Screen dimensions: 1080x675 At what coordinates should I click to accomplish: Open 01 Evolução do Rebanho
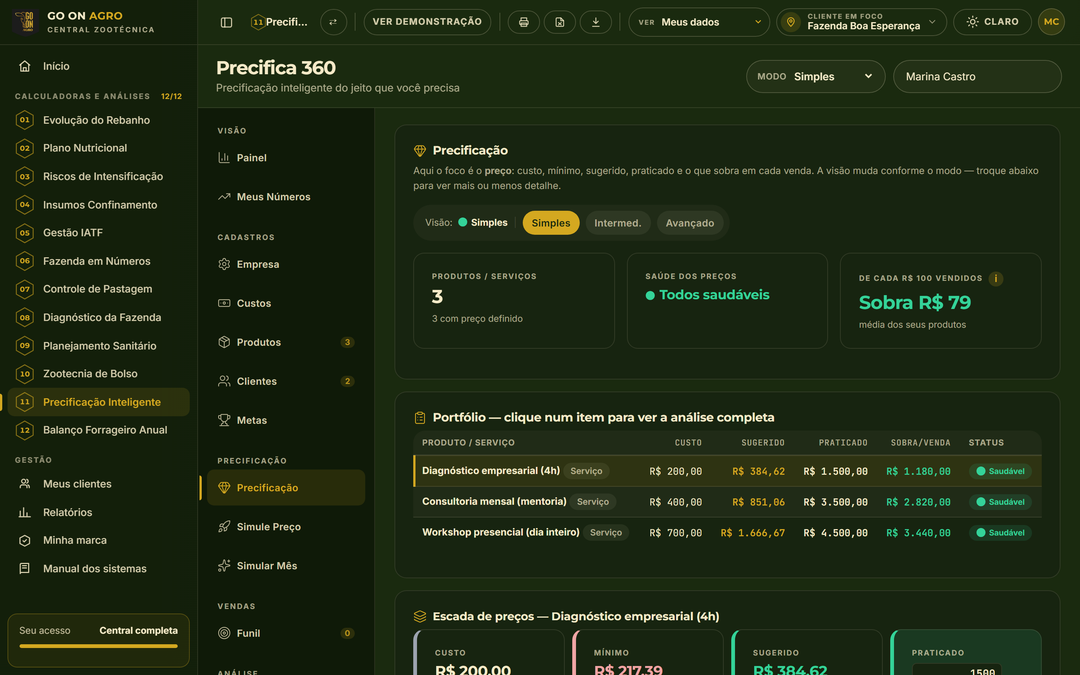coord(98,120)
